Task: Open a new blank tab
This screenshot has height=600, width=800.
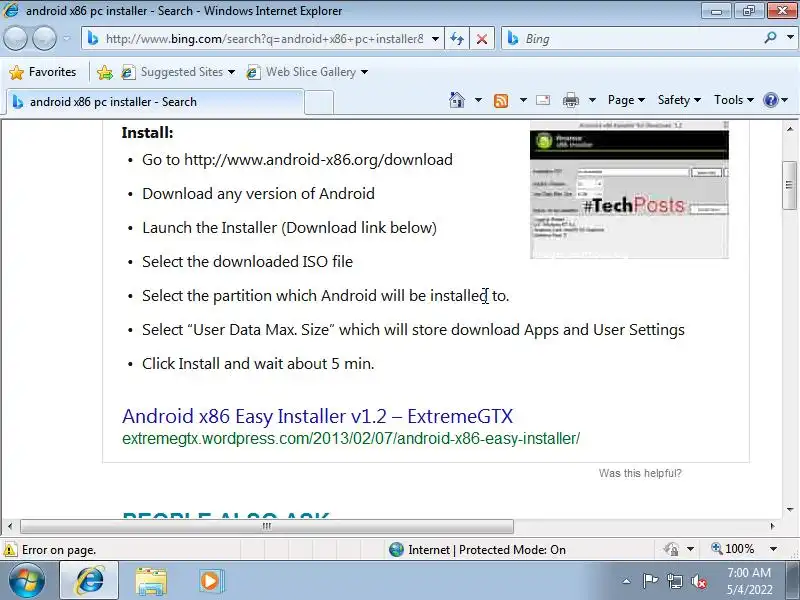Action: (x=319, y=103)
